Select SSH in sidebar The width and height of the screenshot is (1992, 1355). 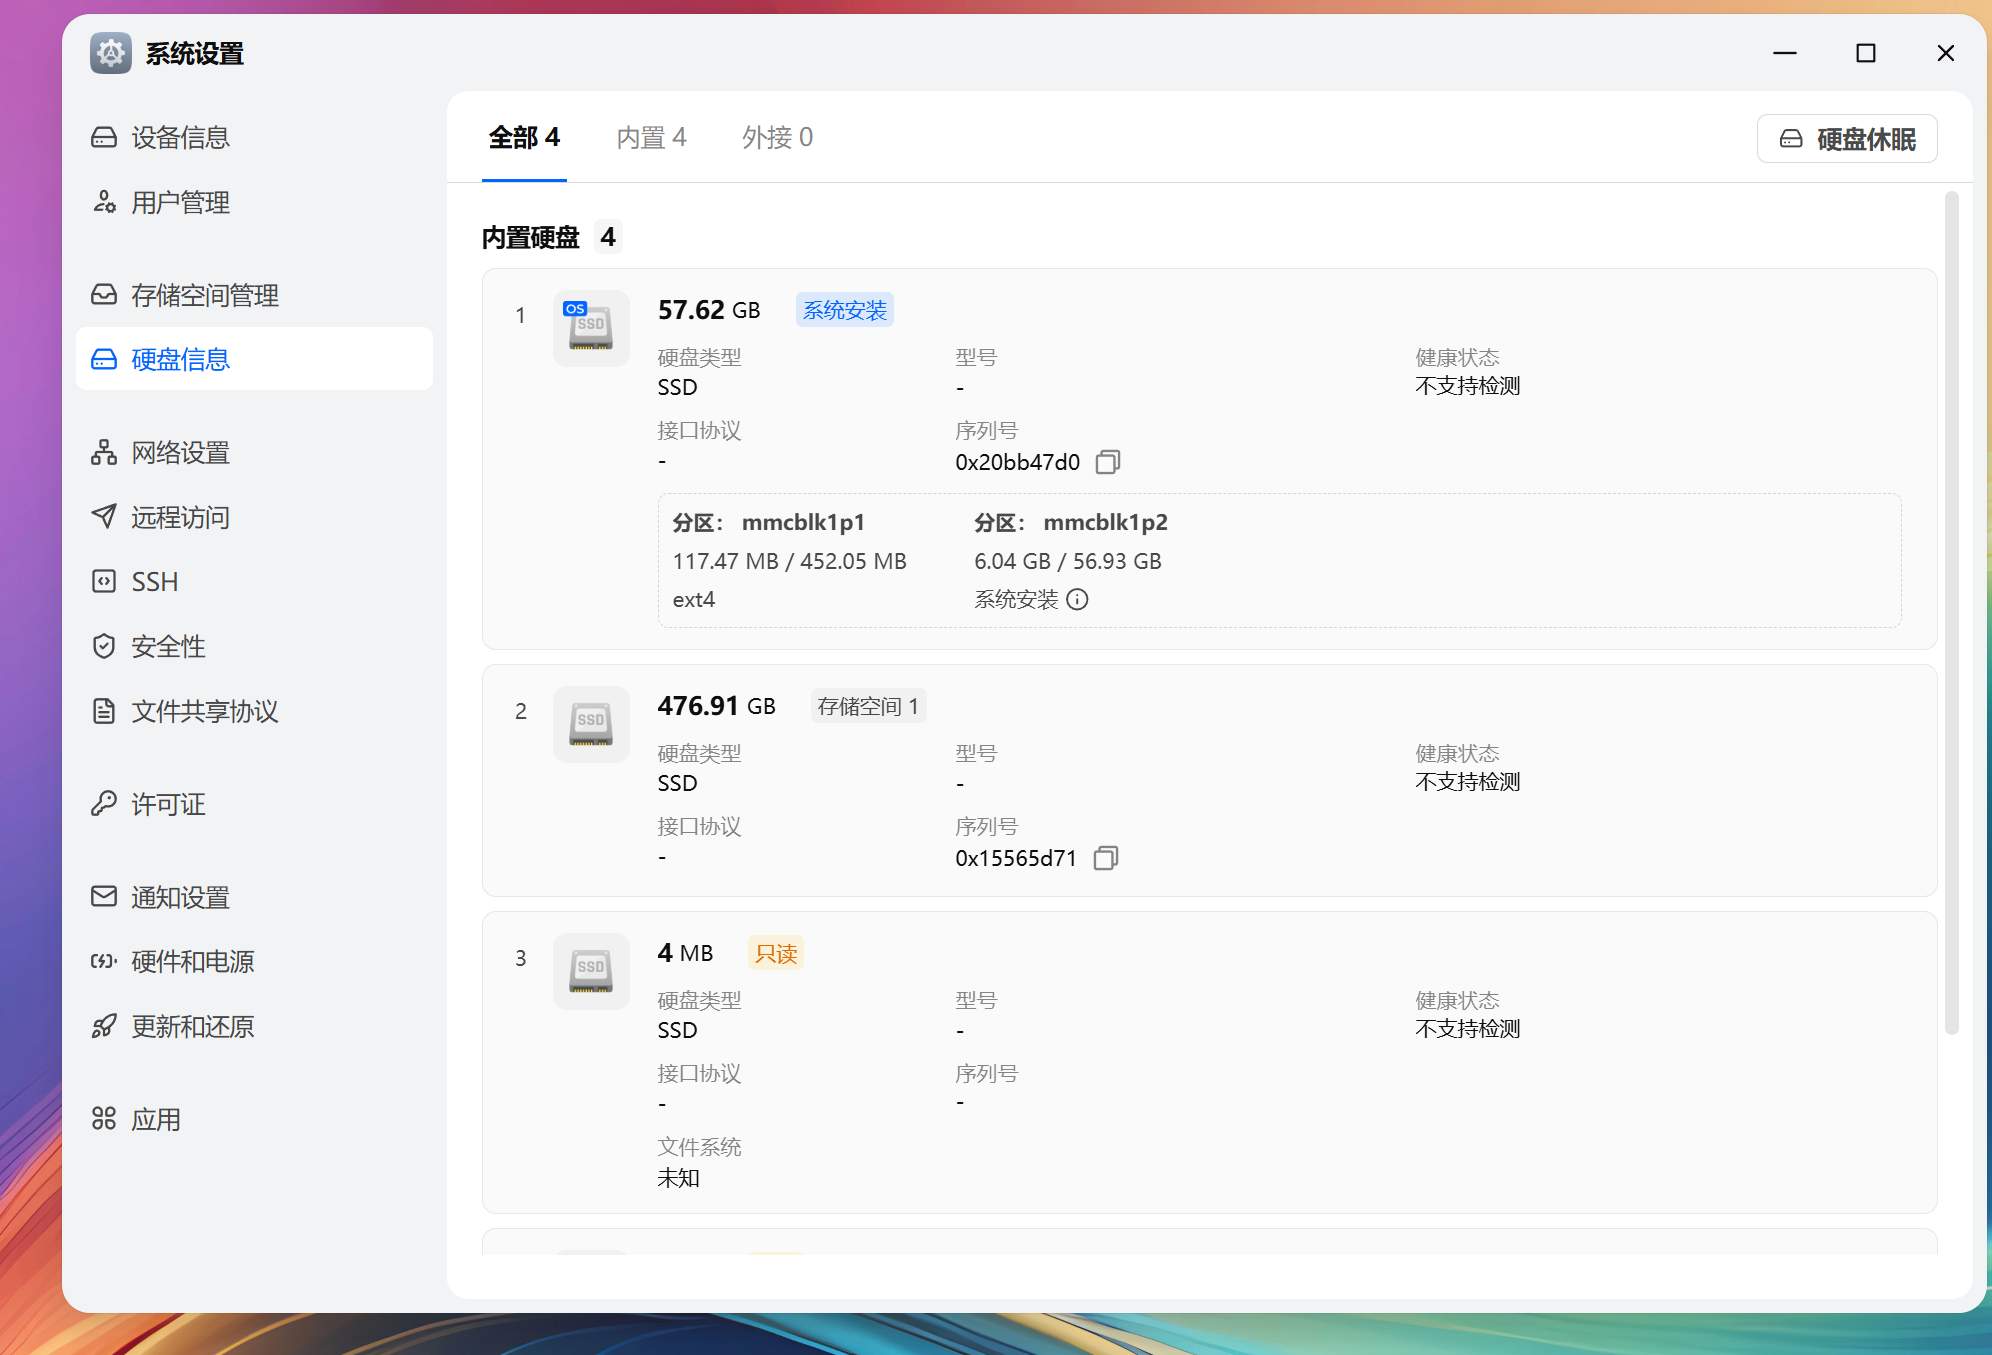point(154,581)
